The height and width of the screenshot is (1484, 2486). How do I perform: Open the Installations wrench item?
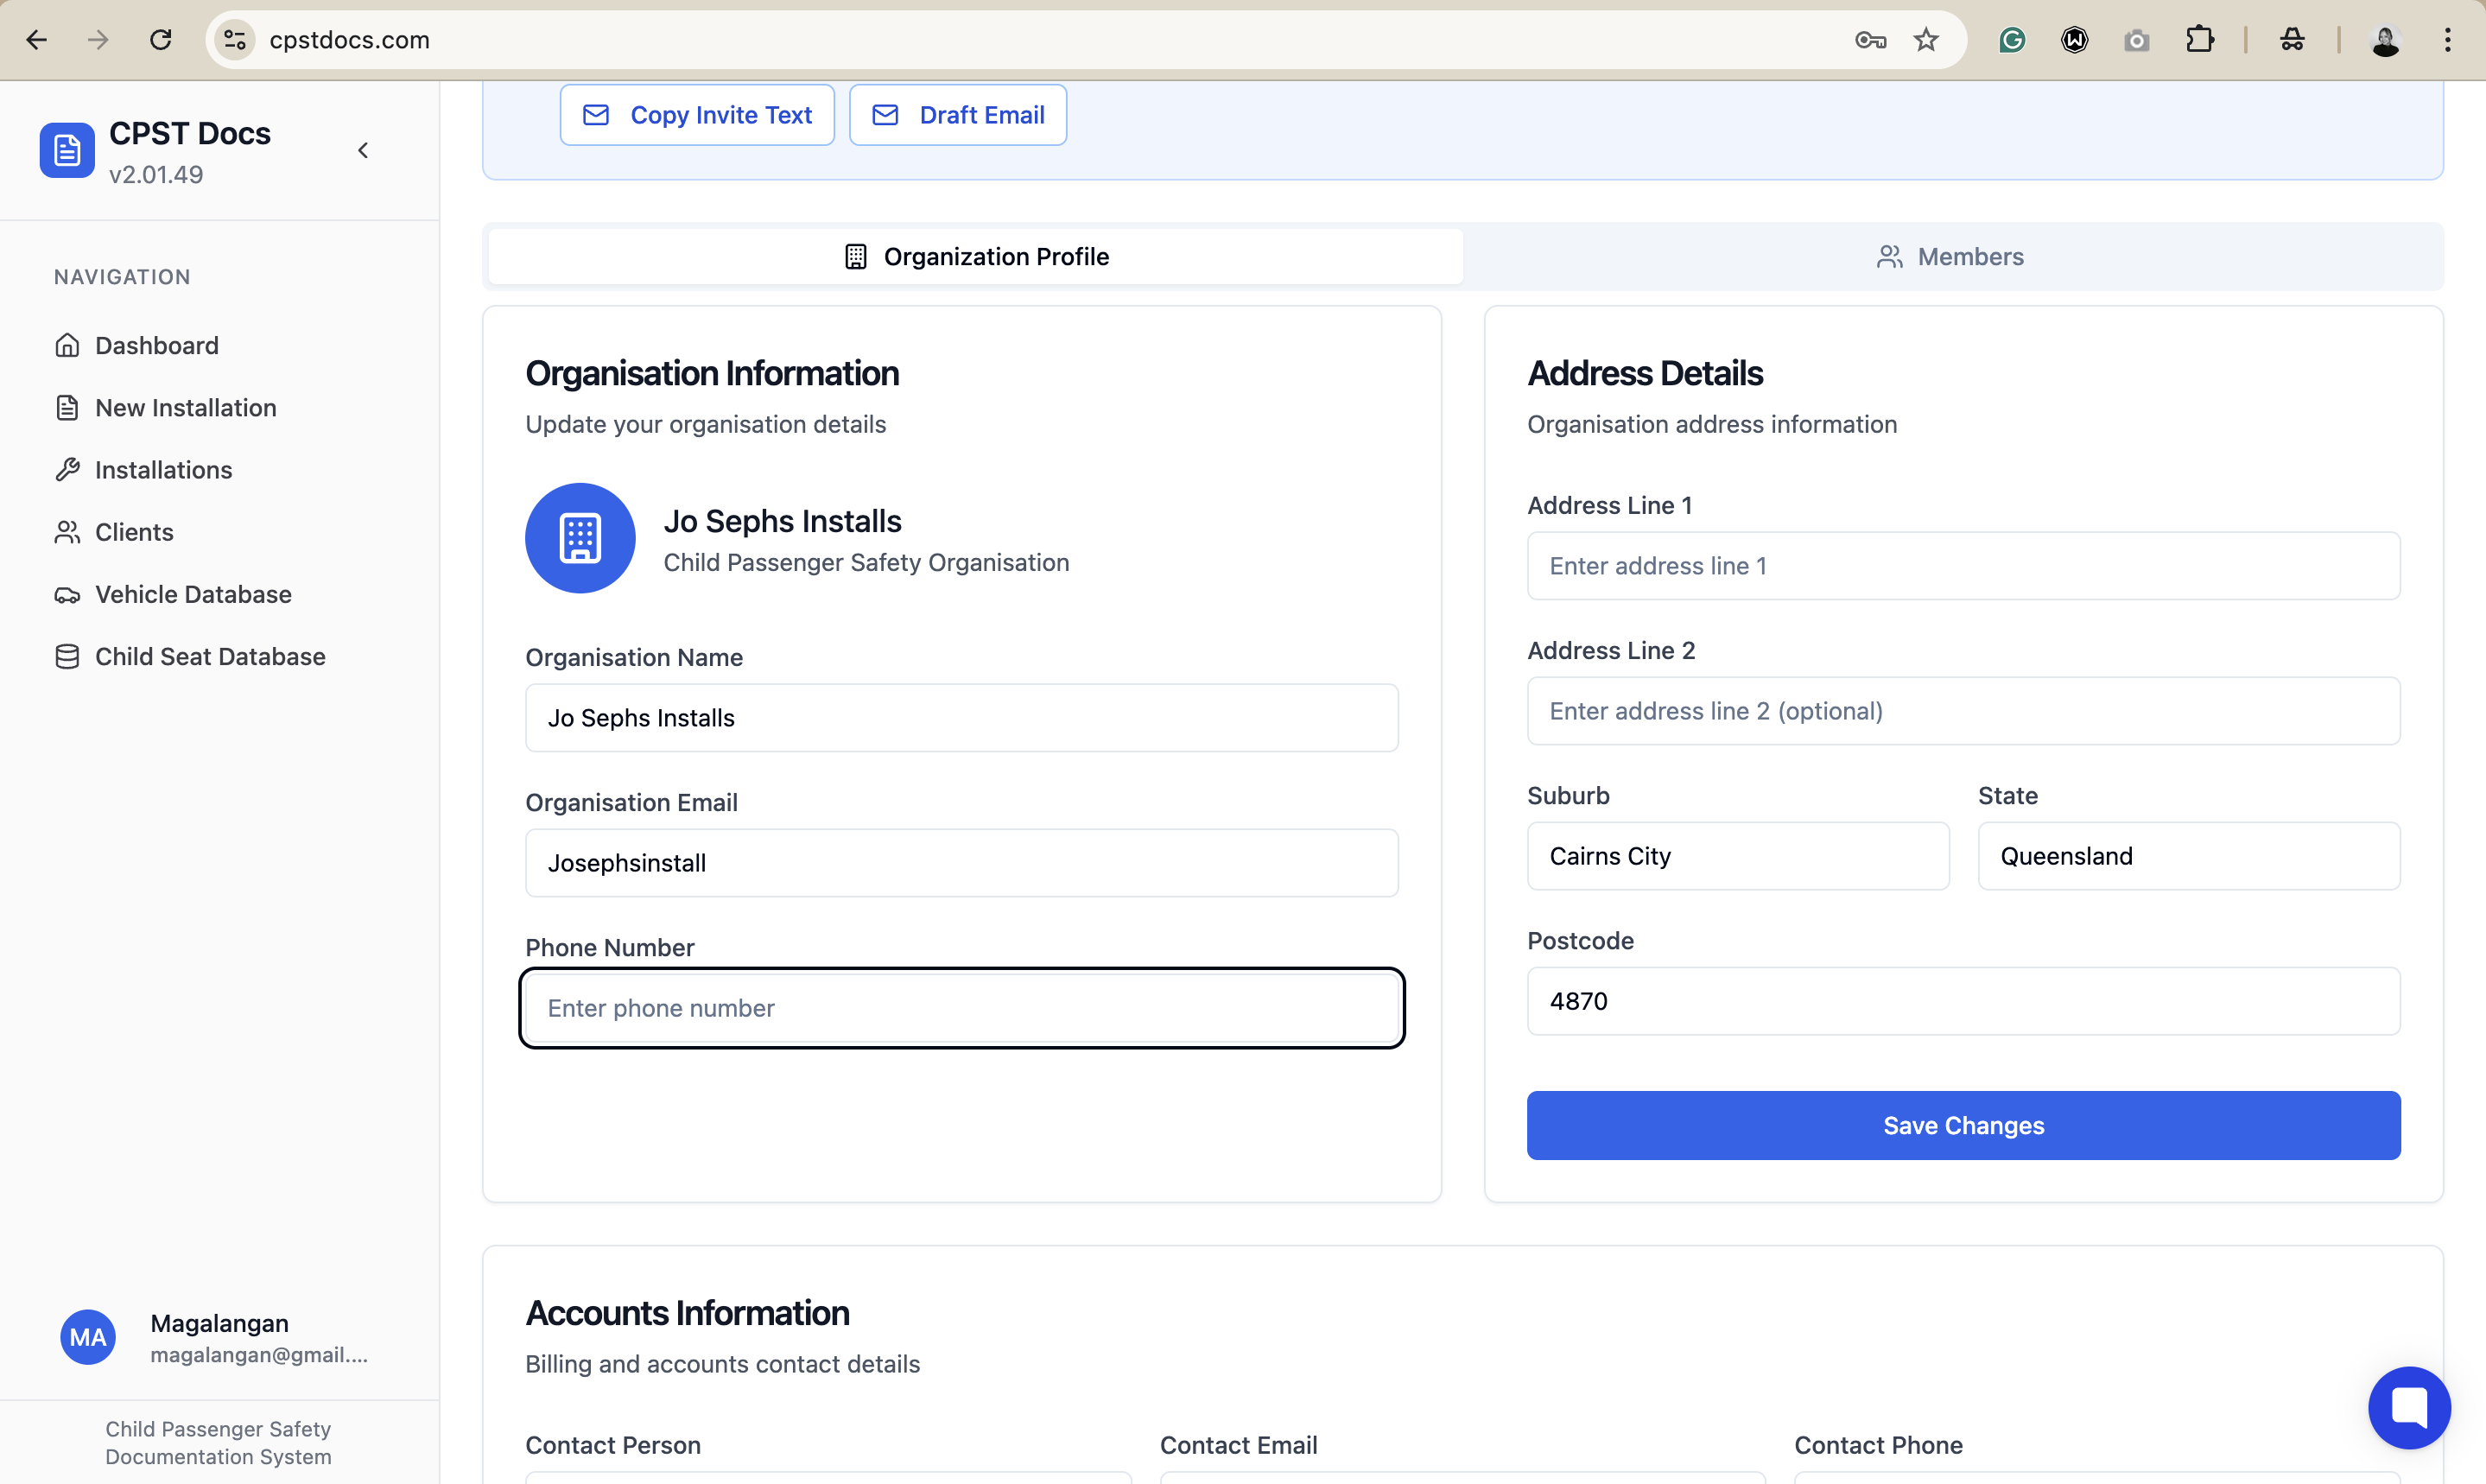coord(163,469)
